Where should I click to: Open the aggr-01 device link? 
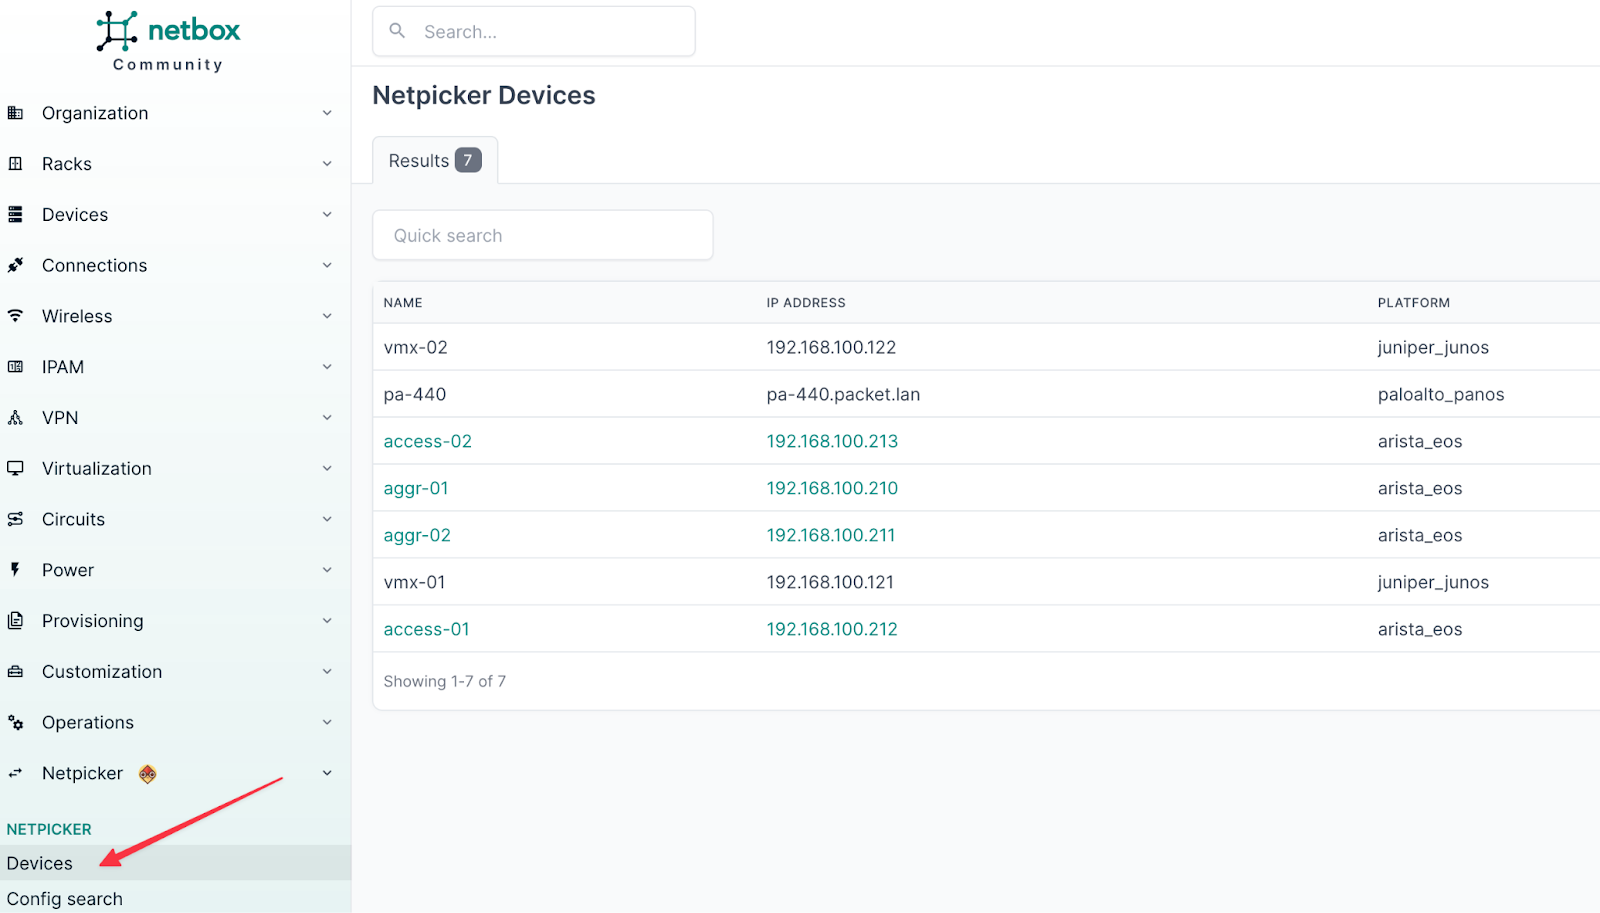coord(416,488)
